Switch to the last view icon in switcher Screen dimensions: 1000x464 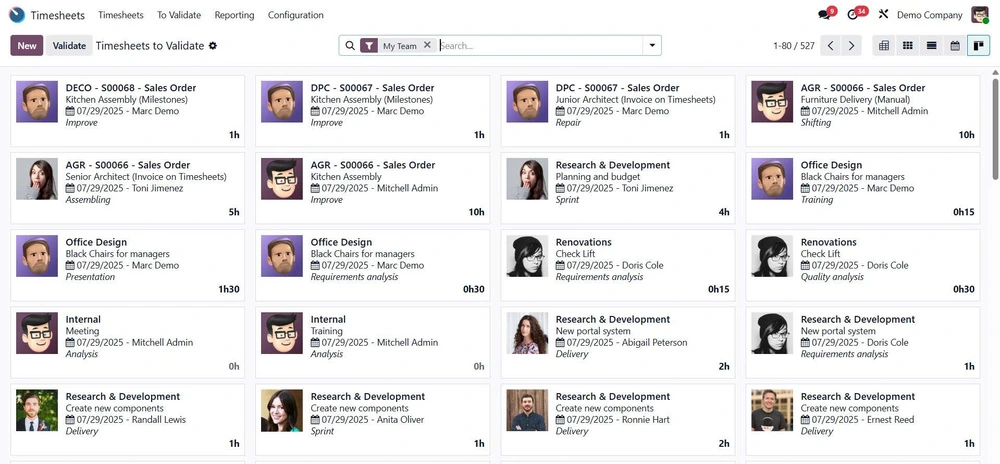click(978, 46)
